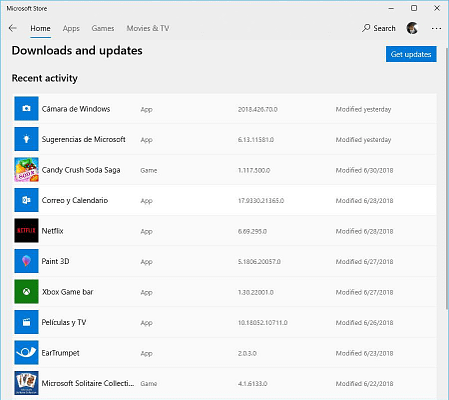Screen dimensions: 449x400
Task: Go back with the back arrow
Action: (13, 28)
